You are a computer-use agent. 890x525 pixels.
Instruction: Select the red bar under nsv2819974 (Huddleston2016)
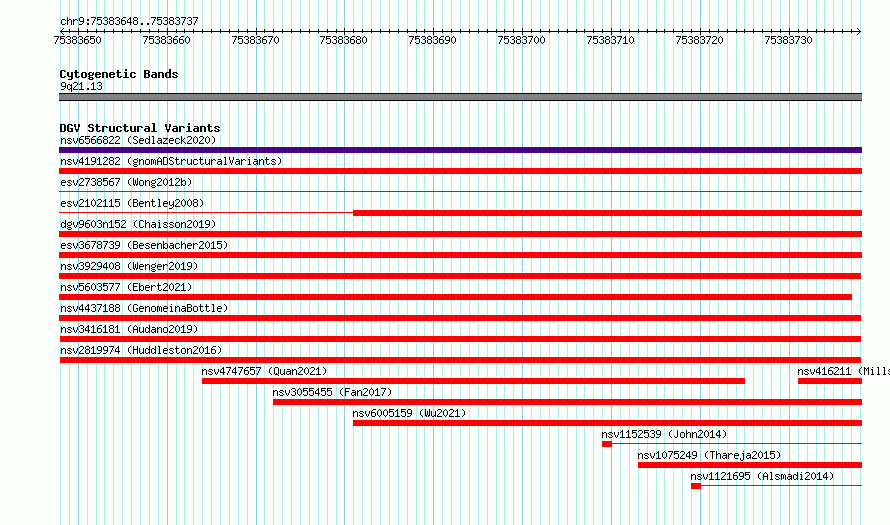460,360
